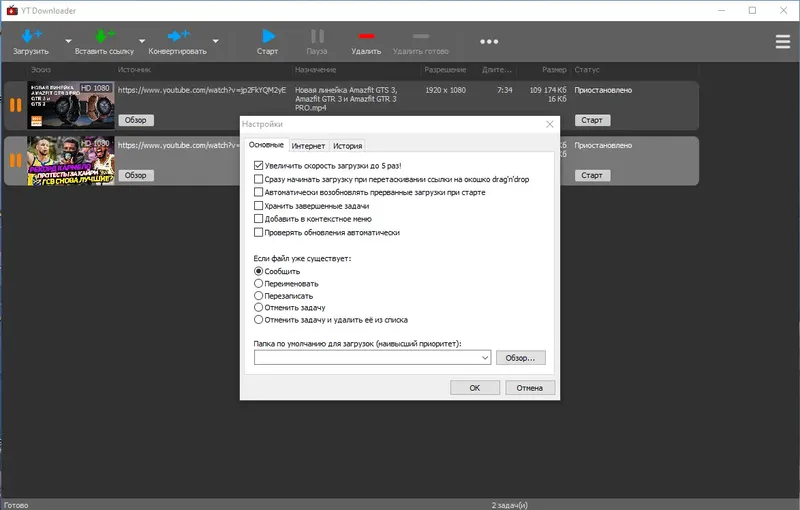Click Старт button in second download row
The image size is (800, 510).
[x=592, y=175]
